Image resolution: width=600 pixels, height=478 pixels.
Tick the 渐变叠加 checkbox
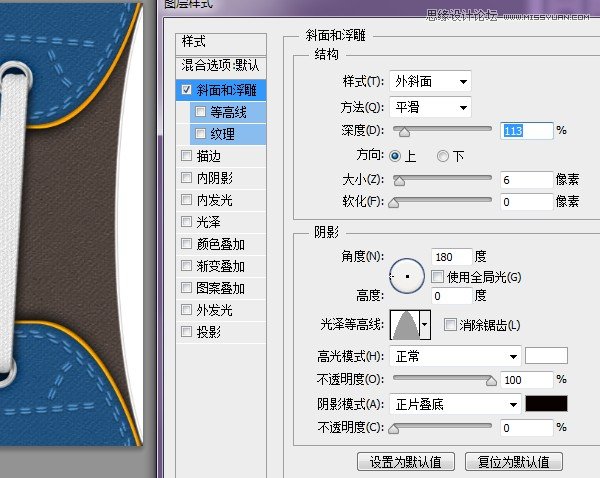pyautogui.click(x=186, y=265)
